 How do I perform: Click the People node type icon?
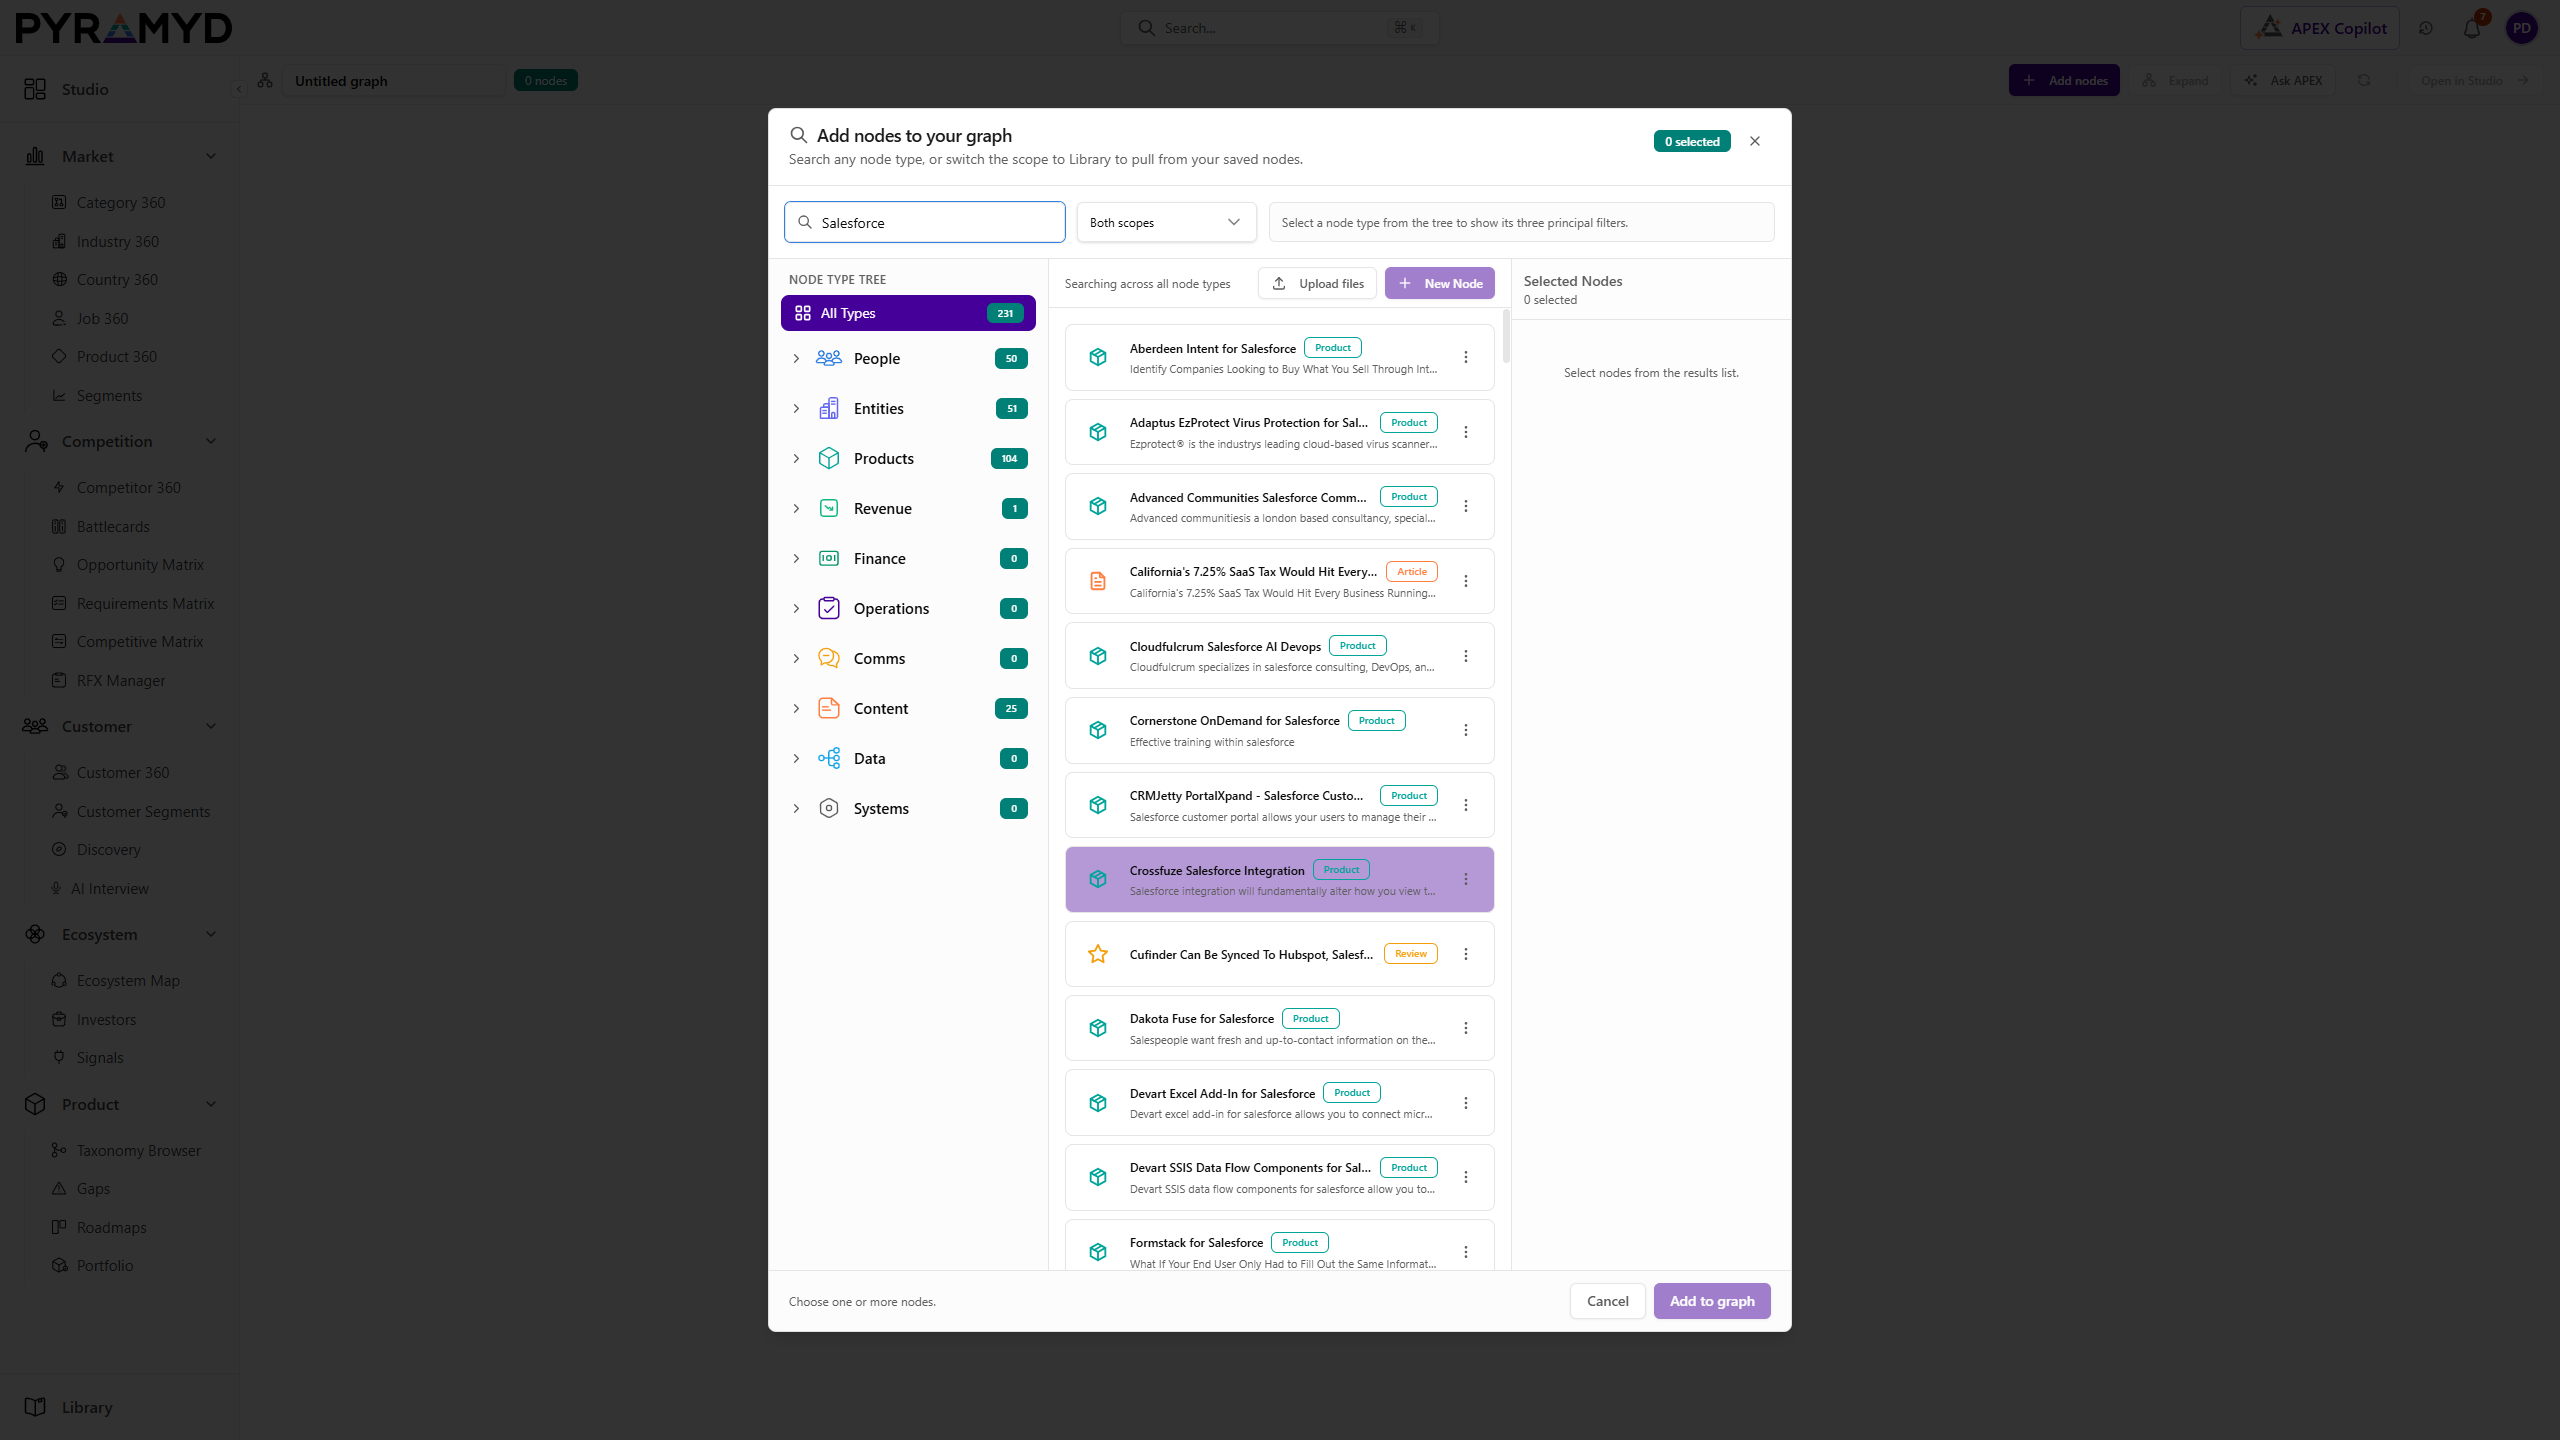click(828, 358)
